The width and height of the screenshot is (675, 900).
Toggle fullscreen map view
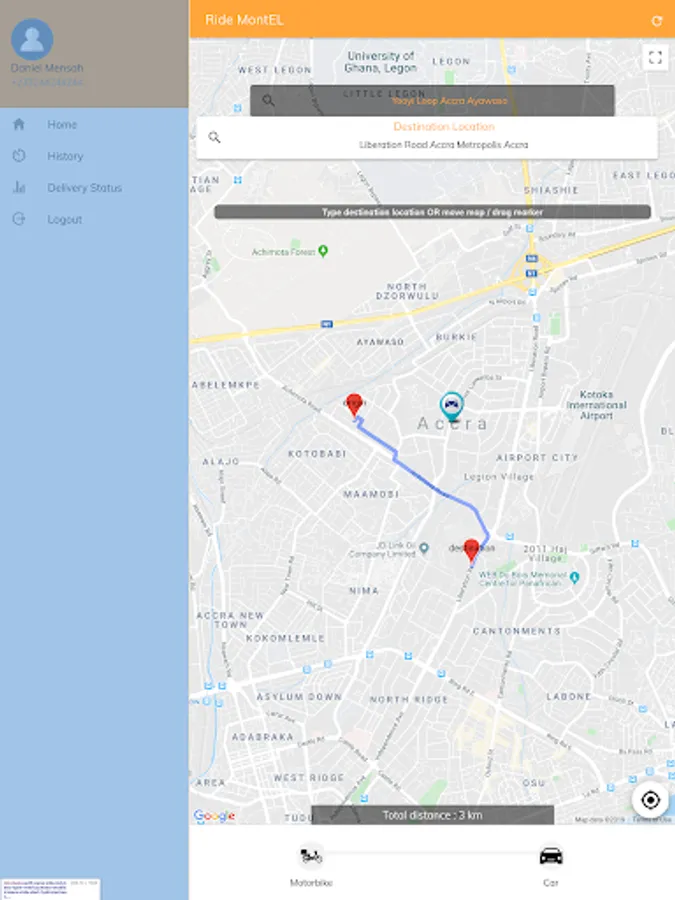pyautogui.click(x=655, y=57)
